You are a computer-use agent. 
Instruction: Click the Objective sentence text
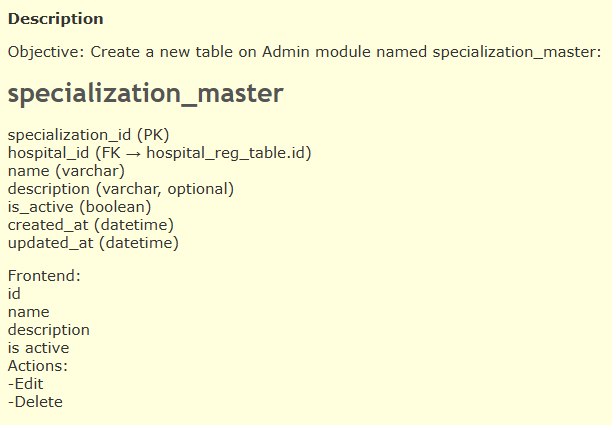click(x=304, y=51)
